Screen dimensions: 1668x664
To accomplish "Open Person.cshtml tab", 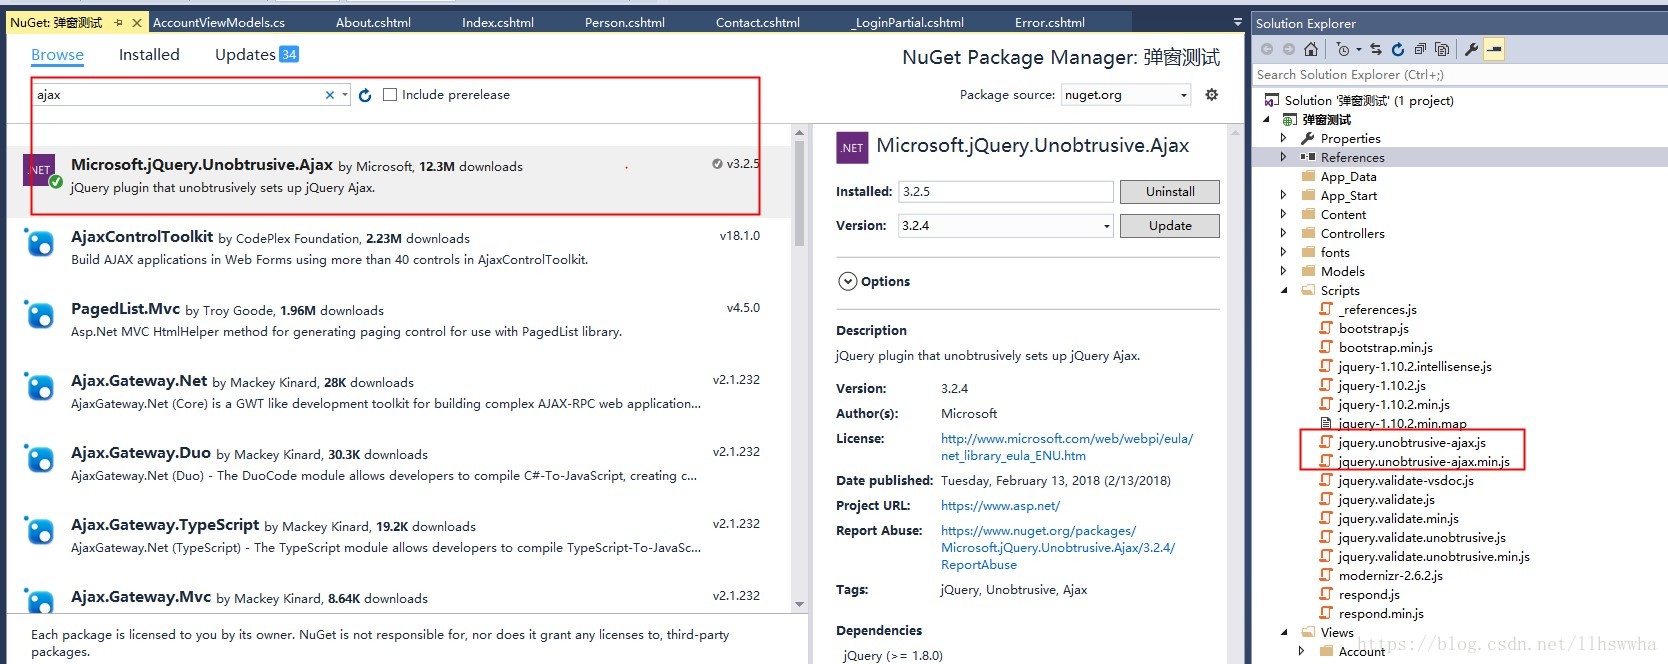I will 625,22.
